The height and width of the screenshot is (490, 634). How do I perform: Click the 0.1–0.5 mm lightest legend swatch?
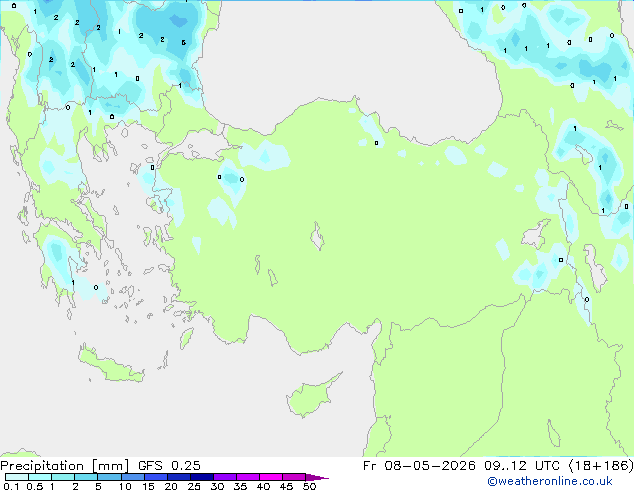coord(17,477)
